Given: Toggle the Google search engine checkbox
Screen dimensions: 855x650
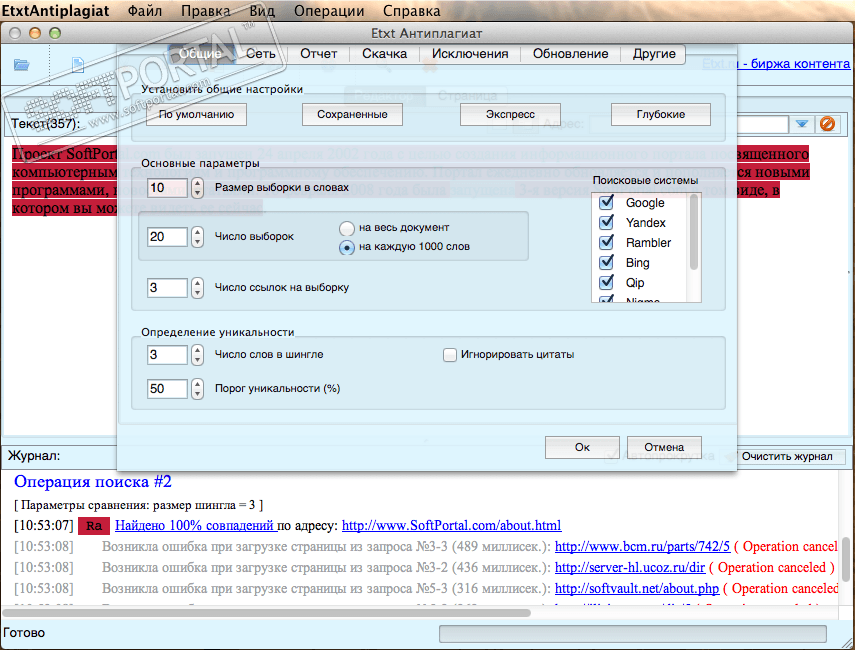Looking at the screenshot, I should pyautogui.click(x=606, y=202).
